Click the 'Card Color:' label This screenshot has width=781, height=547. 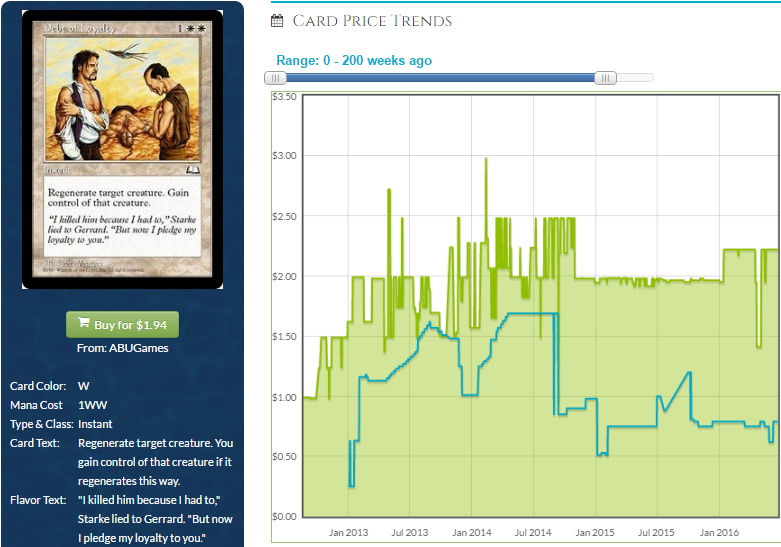click(38, 386)
